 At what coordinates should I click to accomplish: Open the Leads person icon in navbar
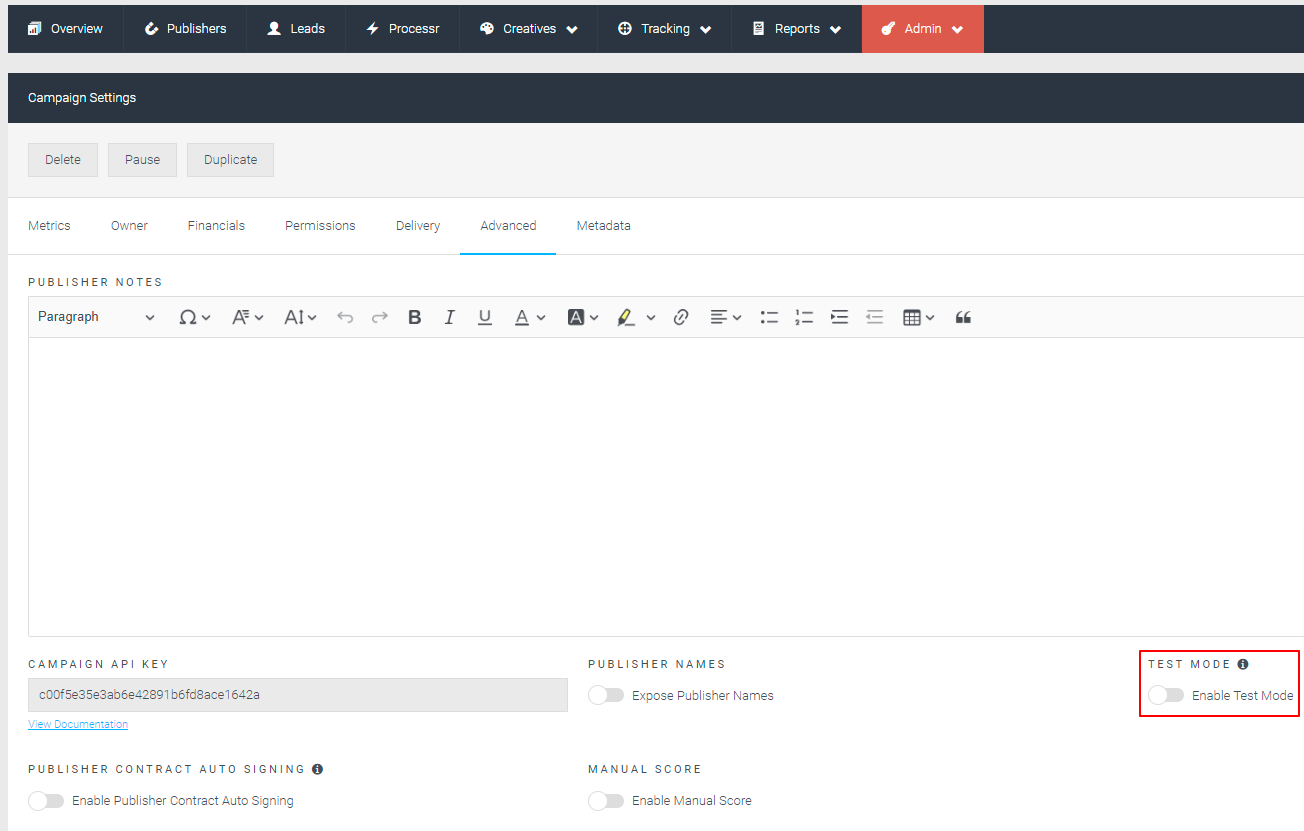tap(274, 29)
